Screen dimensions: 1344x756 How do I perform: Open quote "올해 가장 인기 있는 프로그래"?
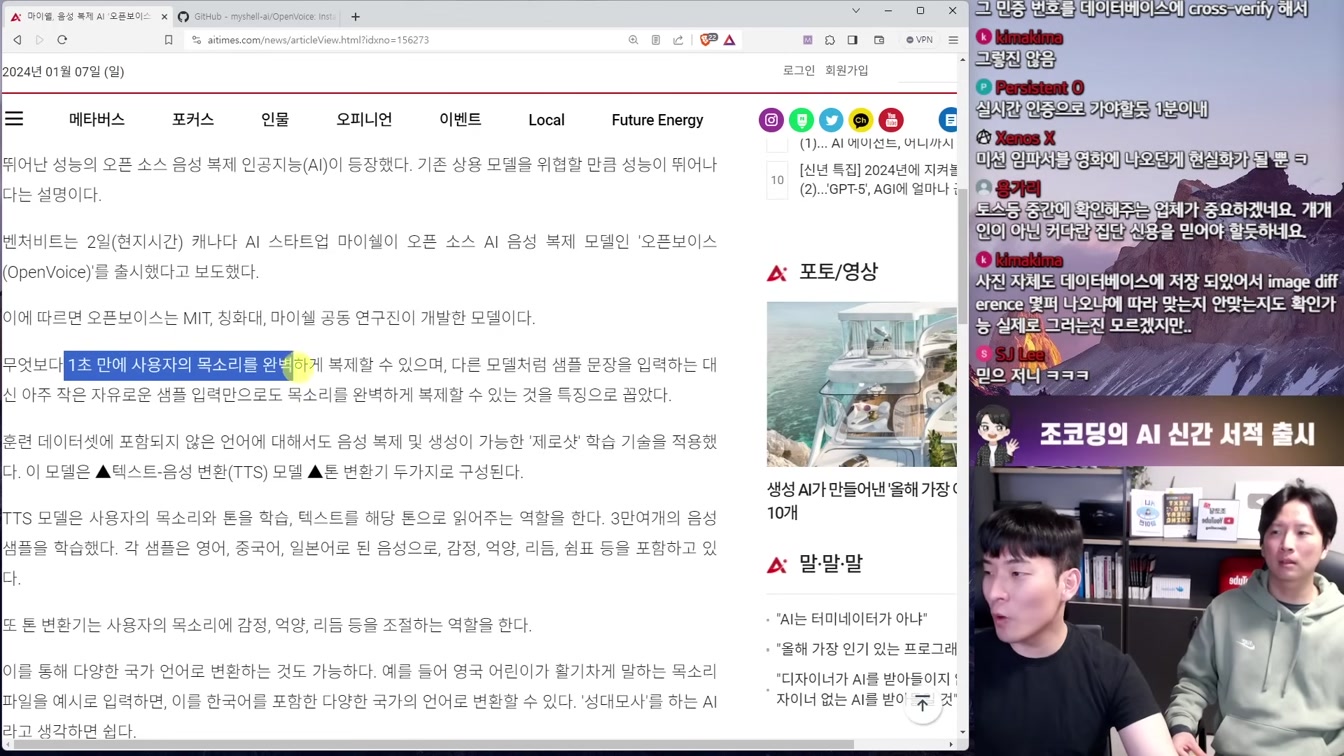pos(866,649)
